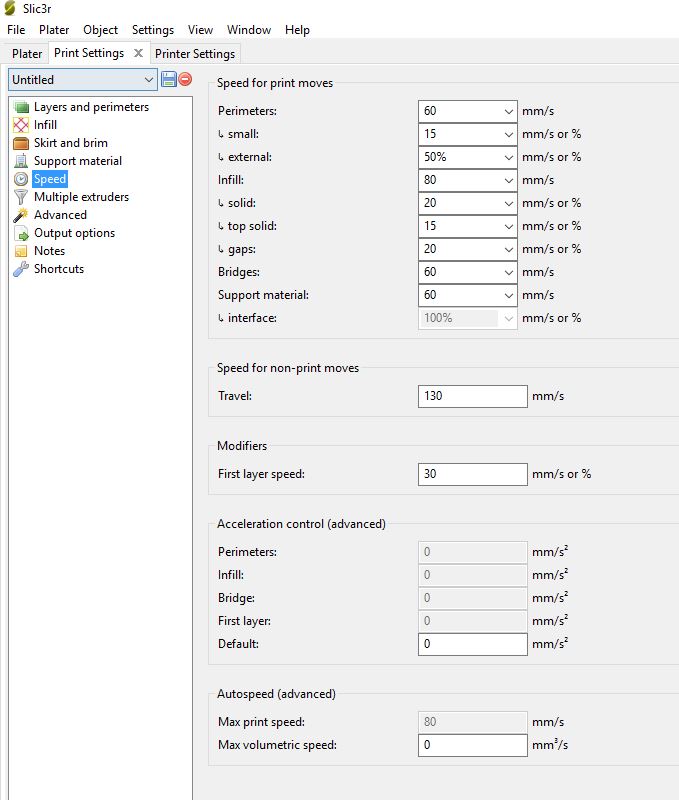The image size is (679, 800).
Task: Open Layers and perimeters settings icon
Action: coord(21,107)
